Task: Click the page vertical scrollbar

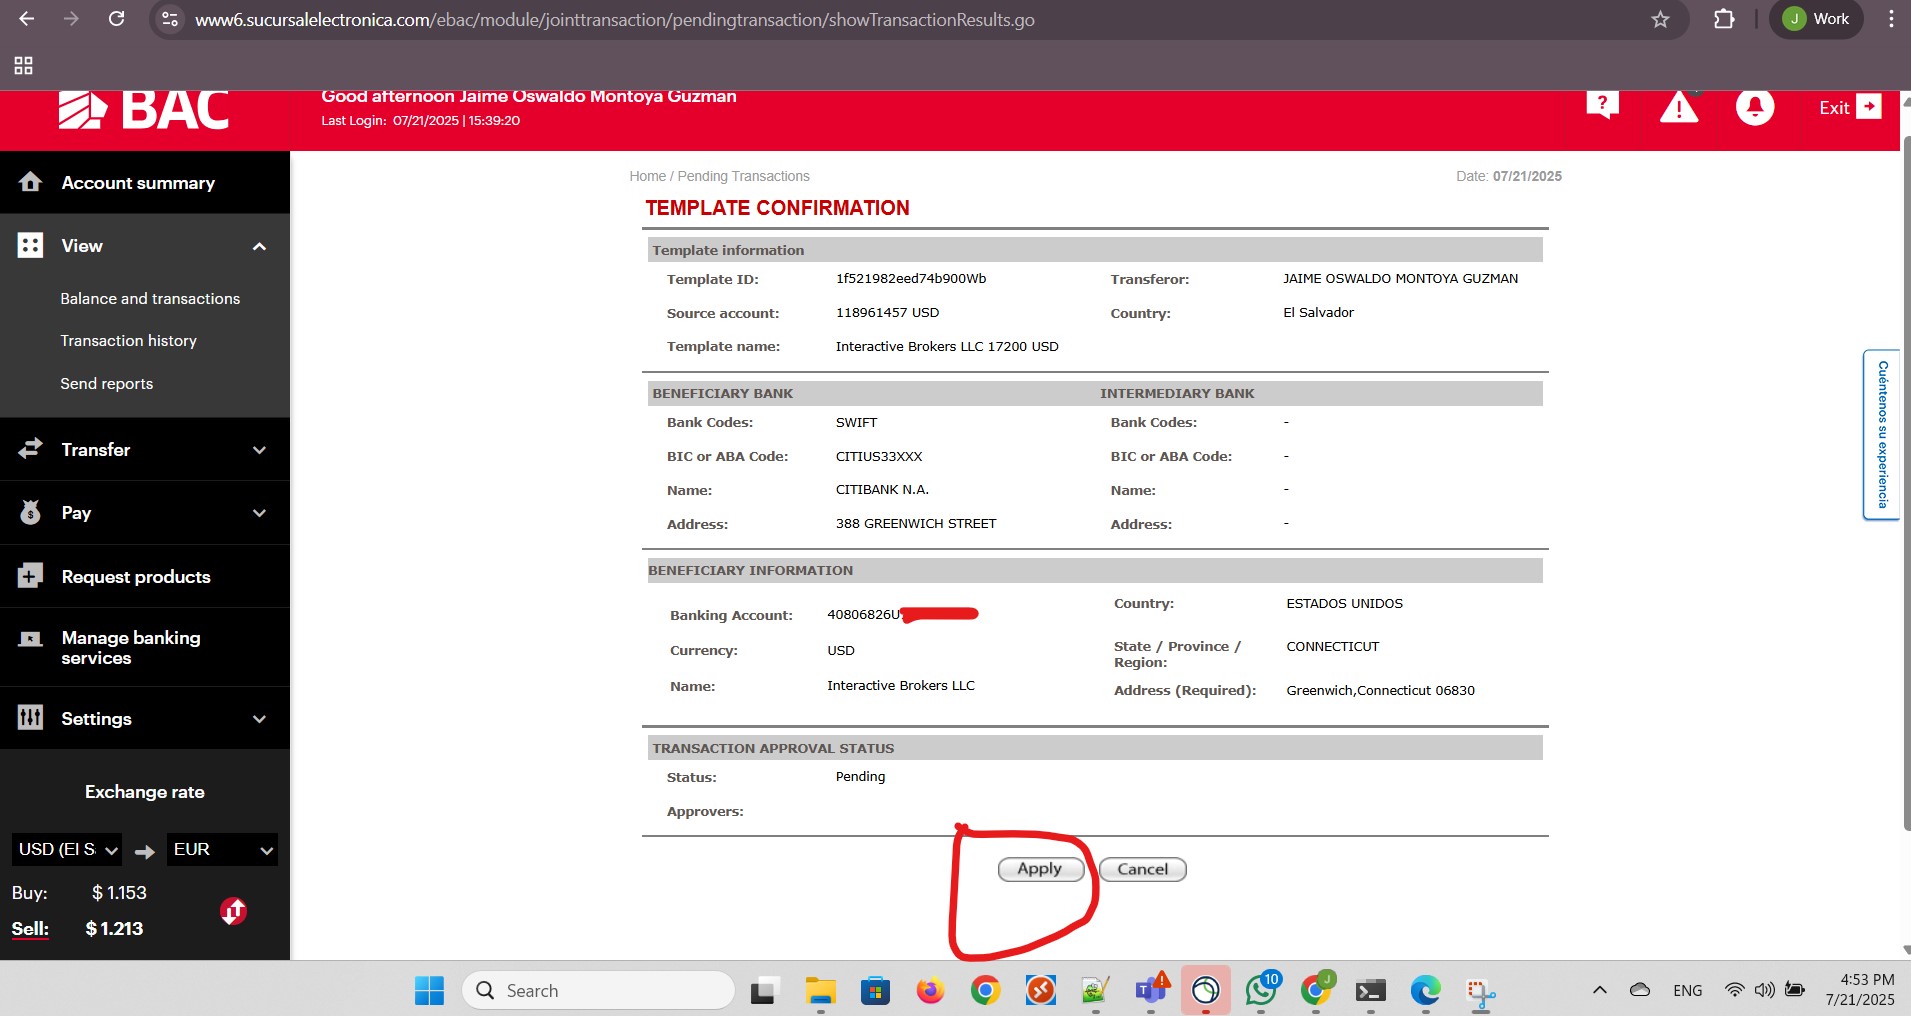Action: (1905, 482)
